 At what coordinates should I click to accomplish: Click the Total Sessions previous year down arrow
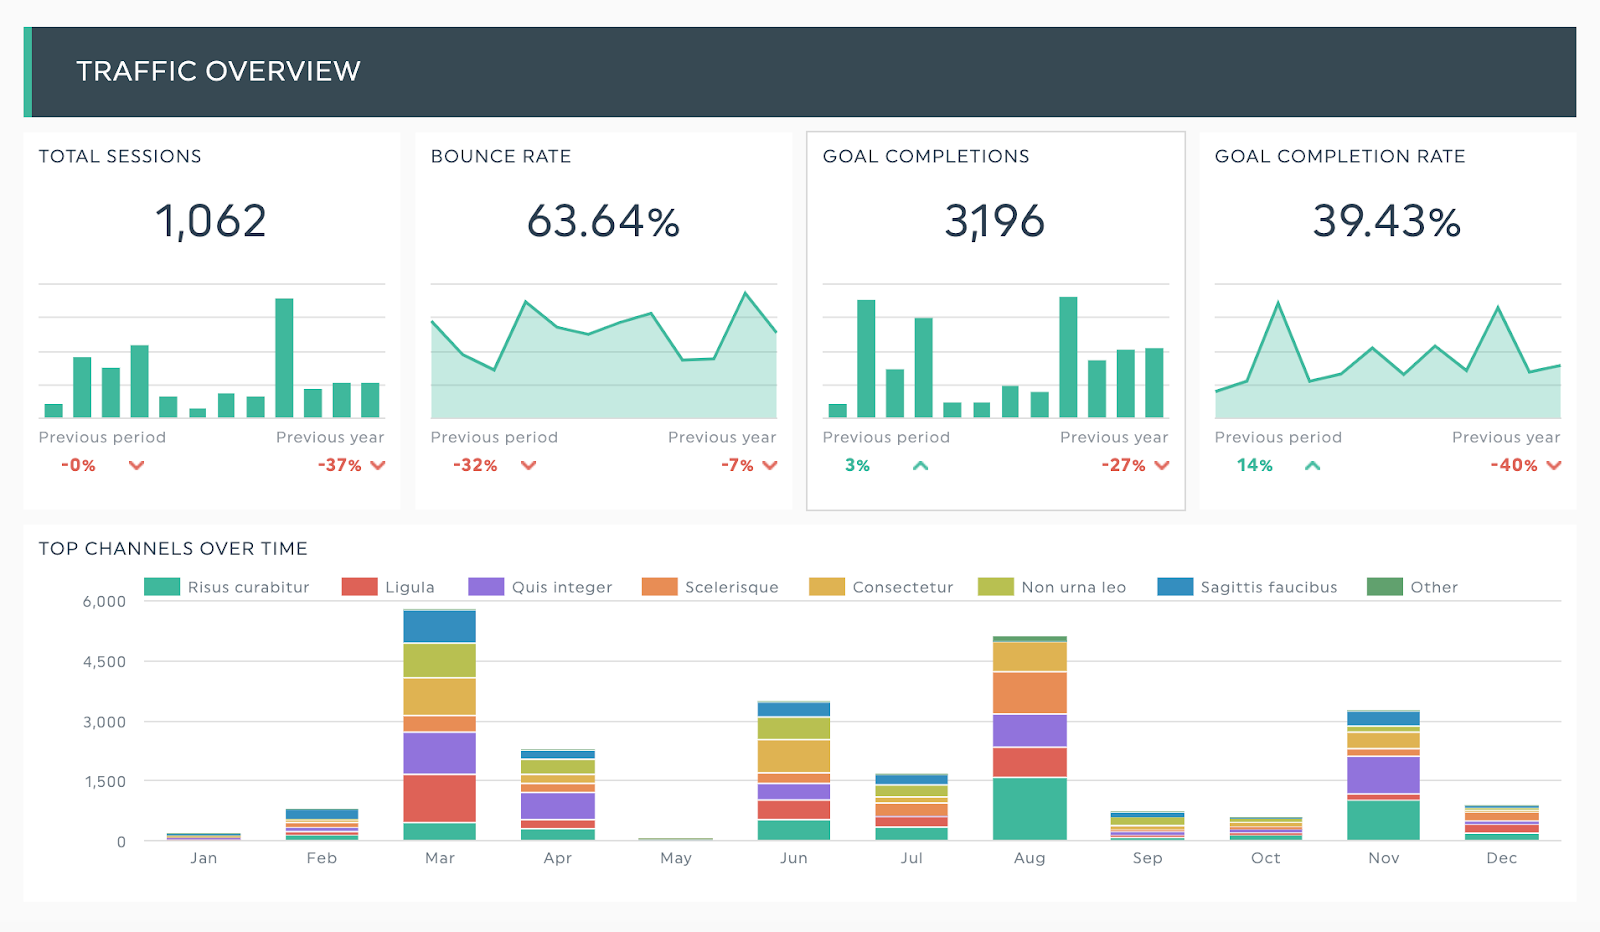point(378,465)
